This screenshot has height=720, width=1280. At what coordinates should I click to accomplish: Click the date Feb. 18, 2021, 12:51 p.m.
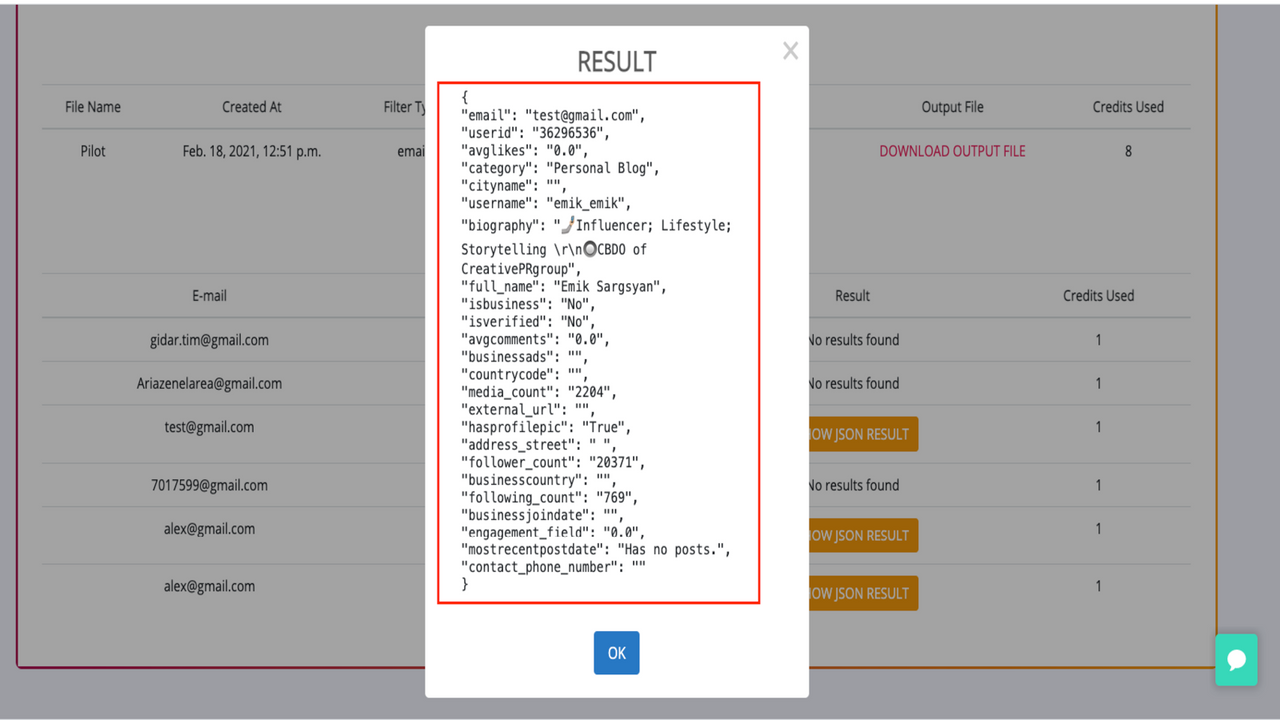click(252, 151)
